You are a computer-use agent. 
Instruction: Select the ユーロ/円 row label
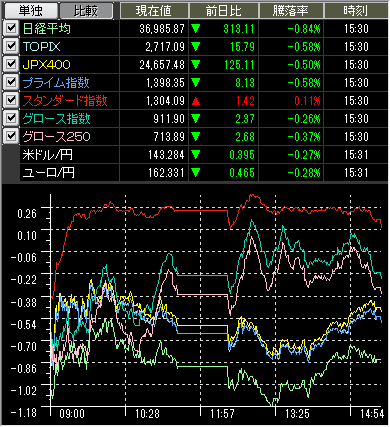point(48,173)
